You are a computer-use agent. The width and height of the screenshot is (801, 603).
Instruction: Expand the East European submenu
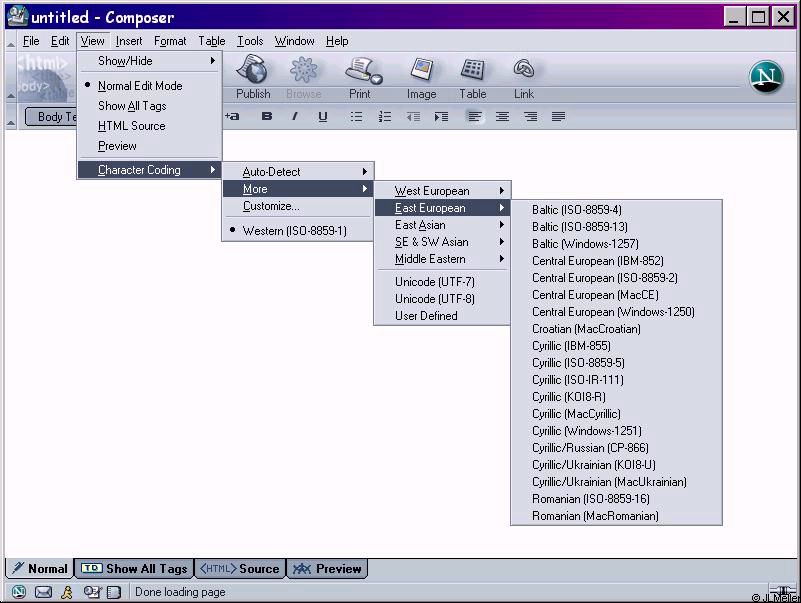click(x=442, y=208)
